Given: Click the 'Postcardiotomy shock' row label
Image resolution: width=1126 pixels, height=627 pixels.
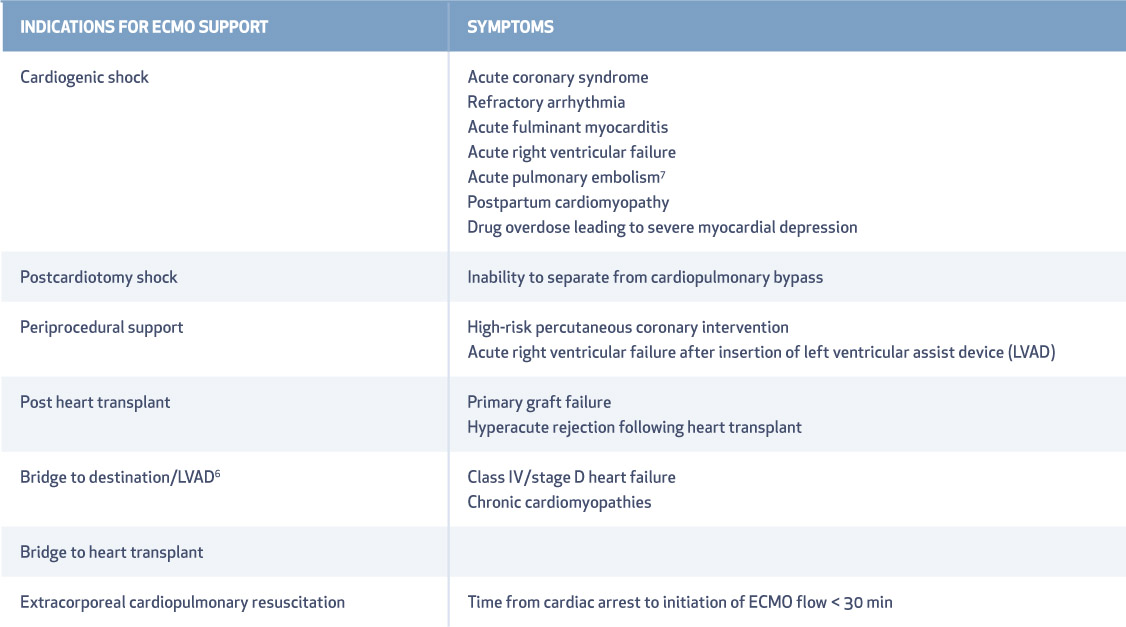Looking at the screenshot, I should pyautogui.click(x=98, y=277).
